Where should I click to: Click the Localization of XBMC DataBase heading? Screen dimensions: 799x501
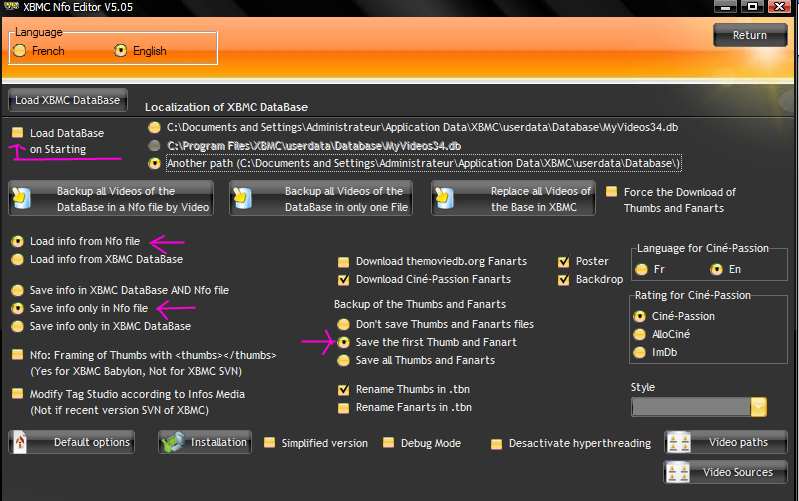[226, 107]
